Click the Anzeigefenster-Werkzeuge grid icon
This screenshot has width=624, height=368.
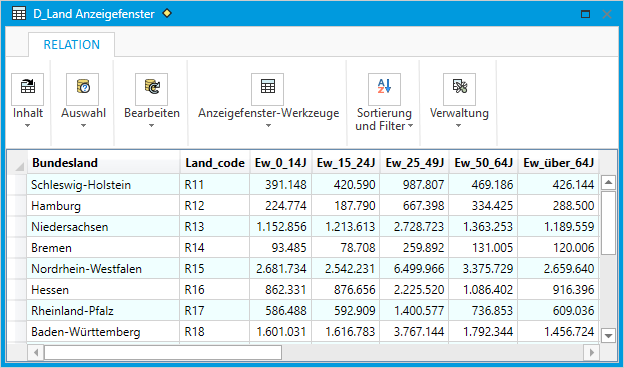(x=267, y=89)
